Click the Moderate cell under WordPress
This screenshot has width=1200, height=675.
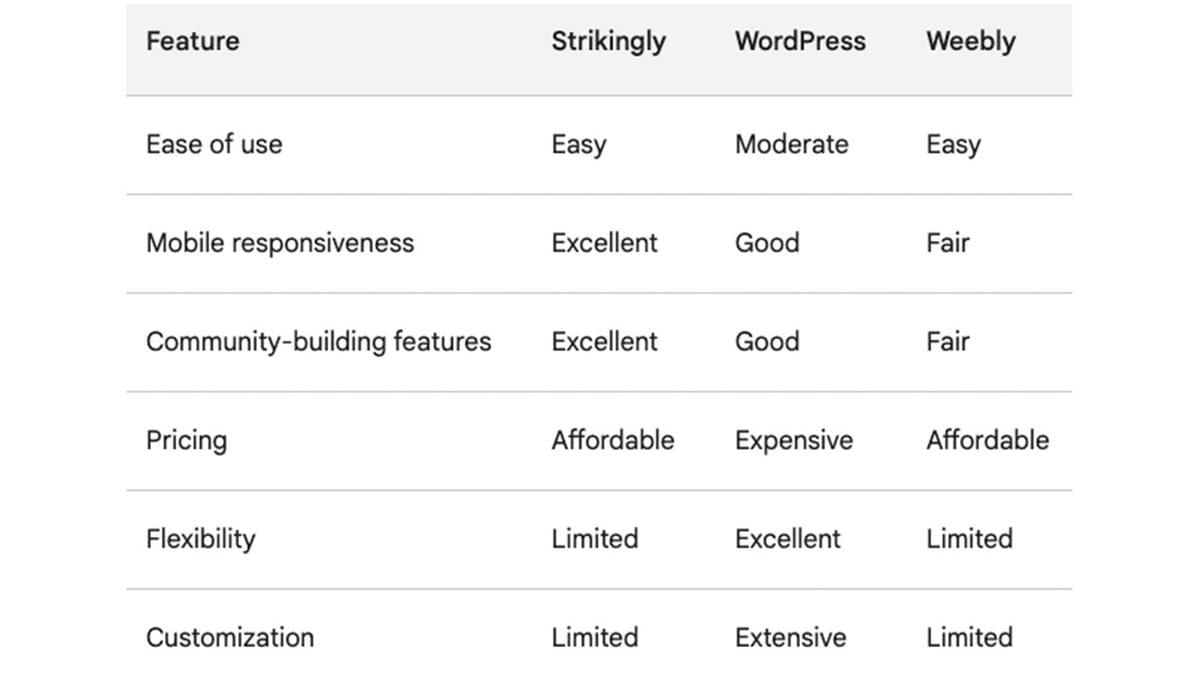click(791, 144)
